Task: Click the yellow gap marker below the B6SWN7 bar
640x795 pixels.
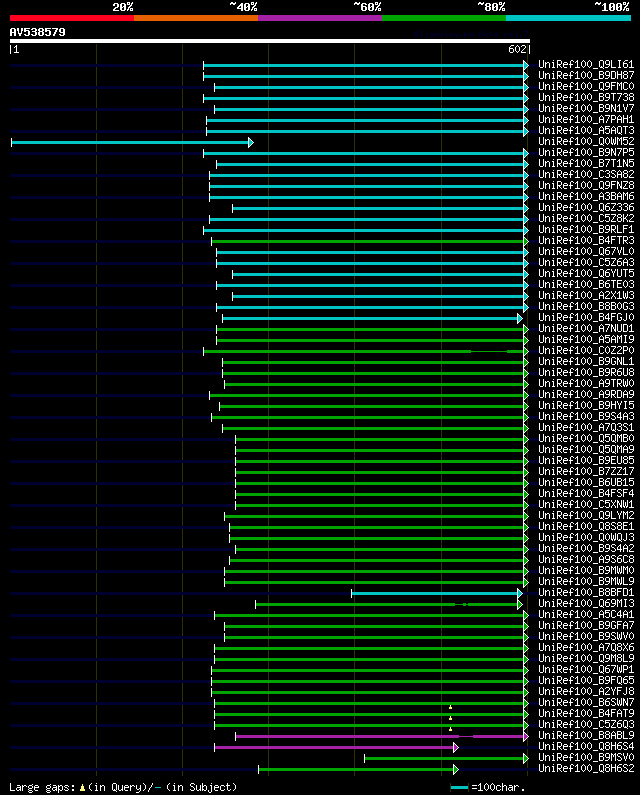Action: click(450, 707)
